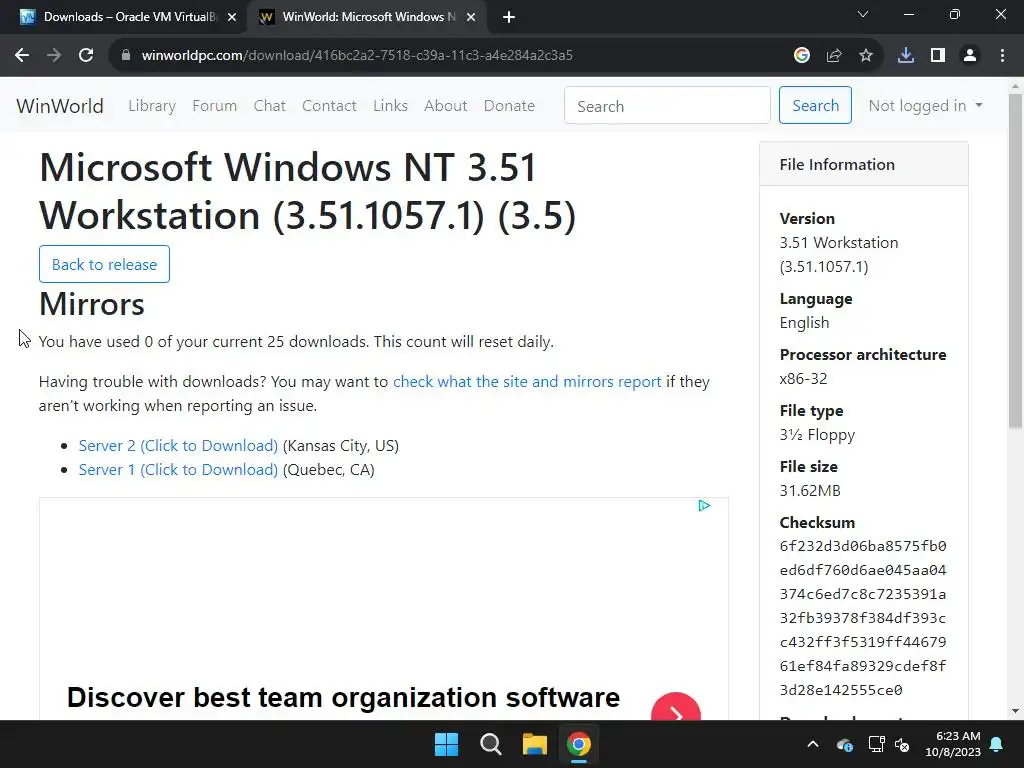Click the checksum value starting 6f232d3d
The height and width of the screenshot is (768, 1024).
point(863,618)
